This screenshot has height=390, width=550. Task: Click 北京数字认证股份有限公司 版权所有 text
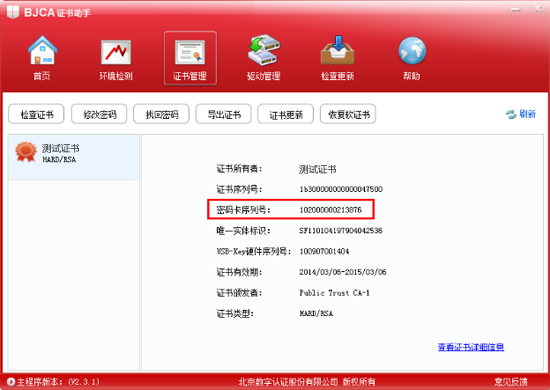tap(307, 382)
